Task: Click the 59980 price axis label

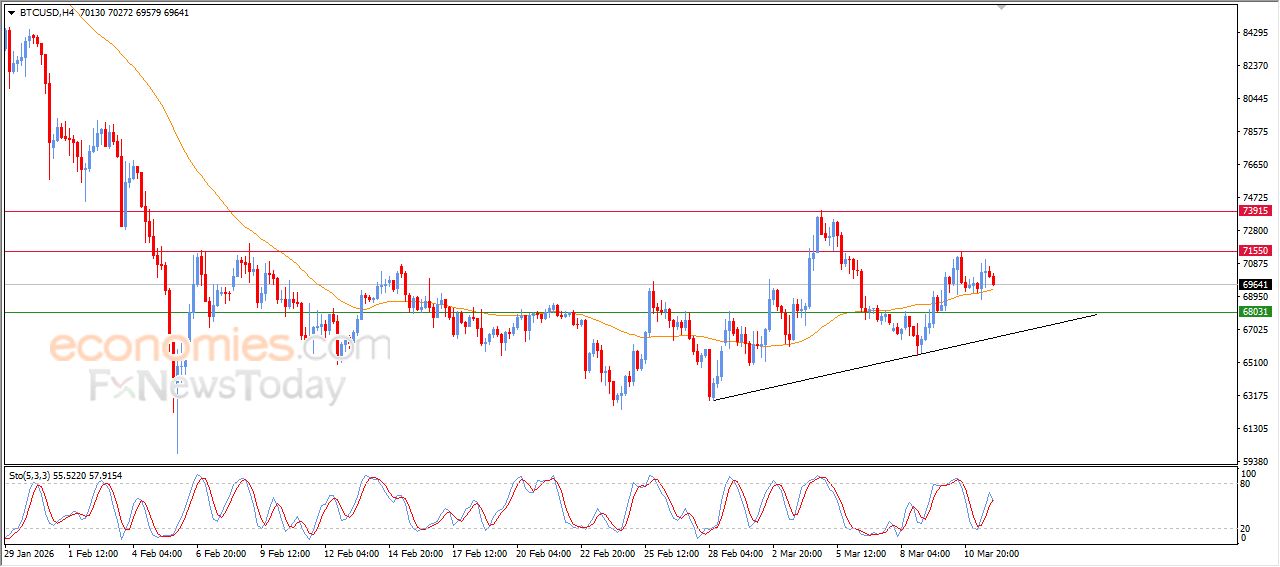Action: click(1254, 461)
